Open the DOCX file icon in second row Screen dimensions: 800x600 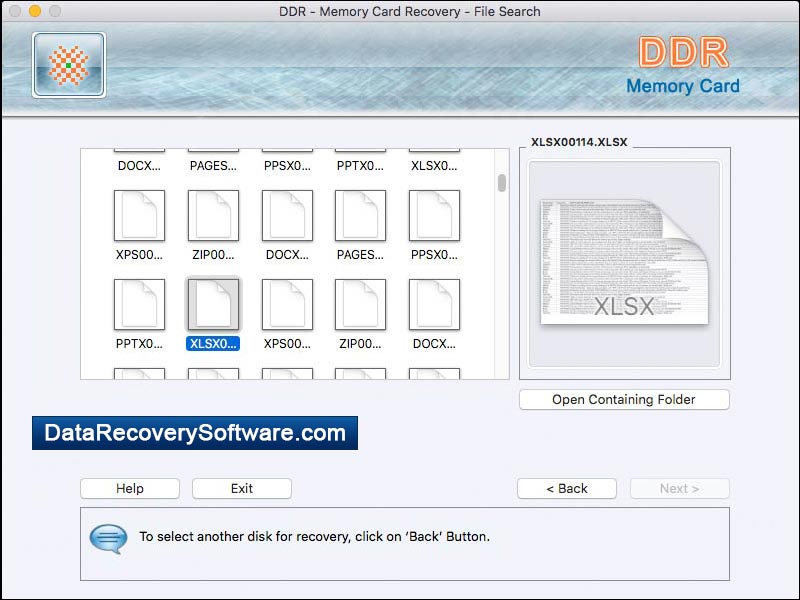[x=287, y=215]
